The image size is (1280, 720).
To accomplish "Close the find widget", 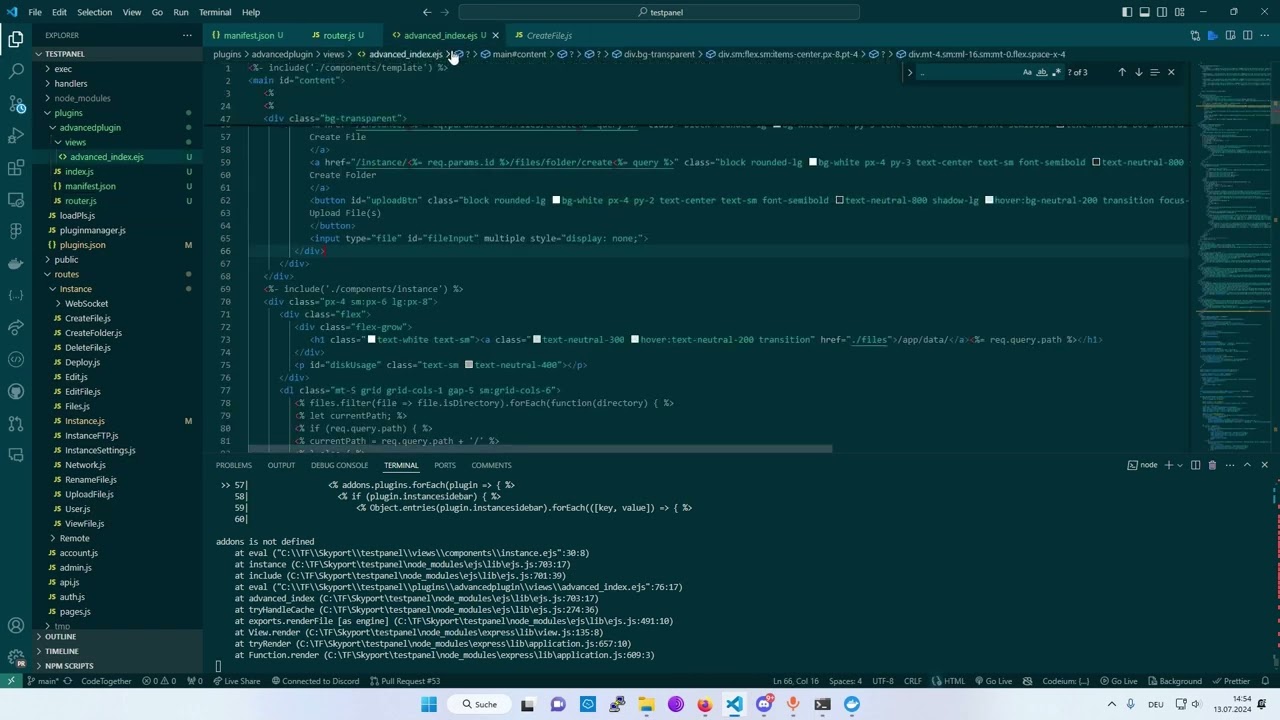I will tap(1171, 72).
